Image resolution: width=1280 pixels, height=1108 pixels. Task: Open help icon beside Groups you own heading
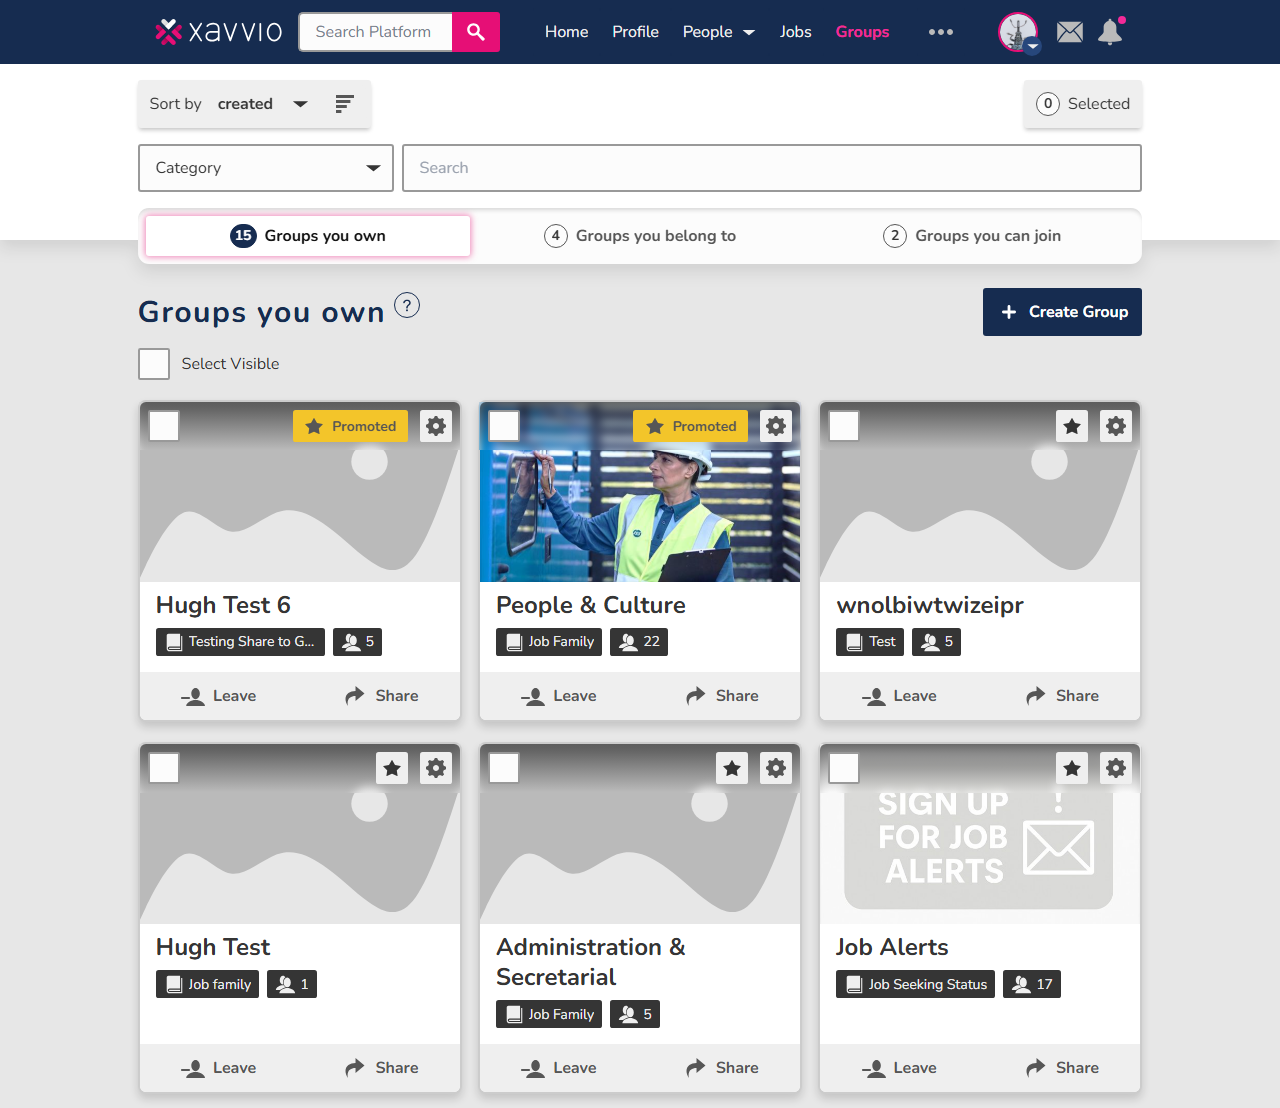[x=407, y=305]
